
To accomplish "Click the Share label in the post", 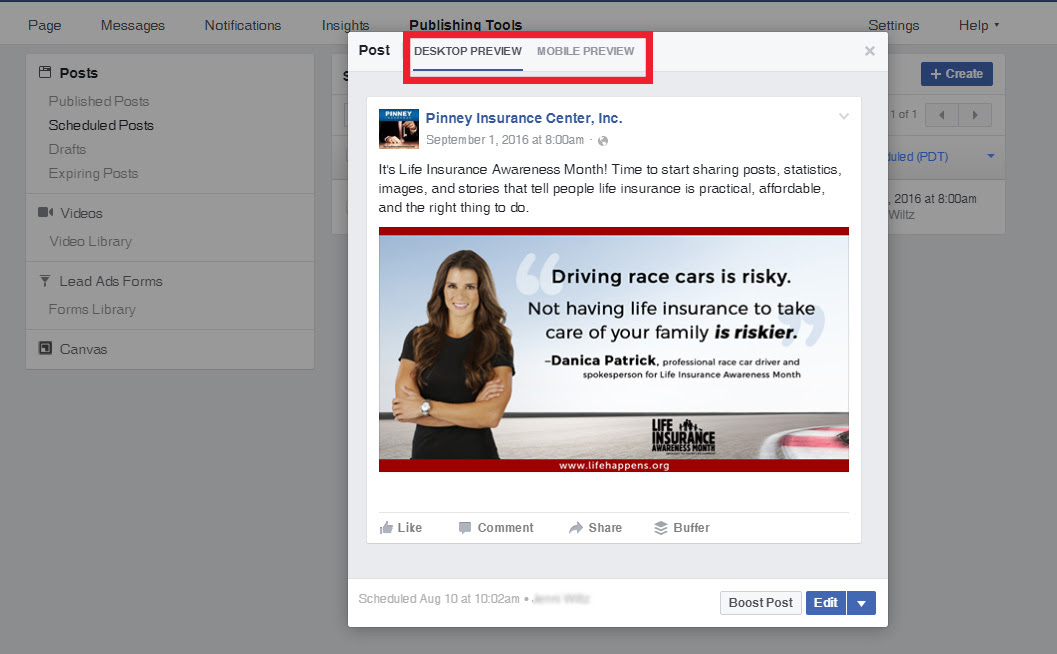I will coord(605,527).
